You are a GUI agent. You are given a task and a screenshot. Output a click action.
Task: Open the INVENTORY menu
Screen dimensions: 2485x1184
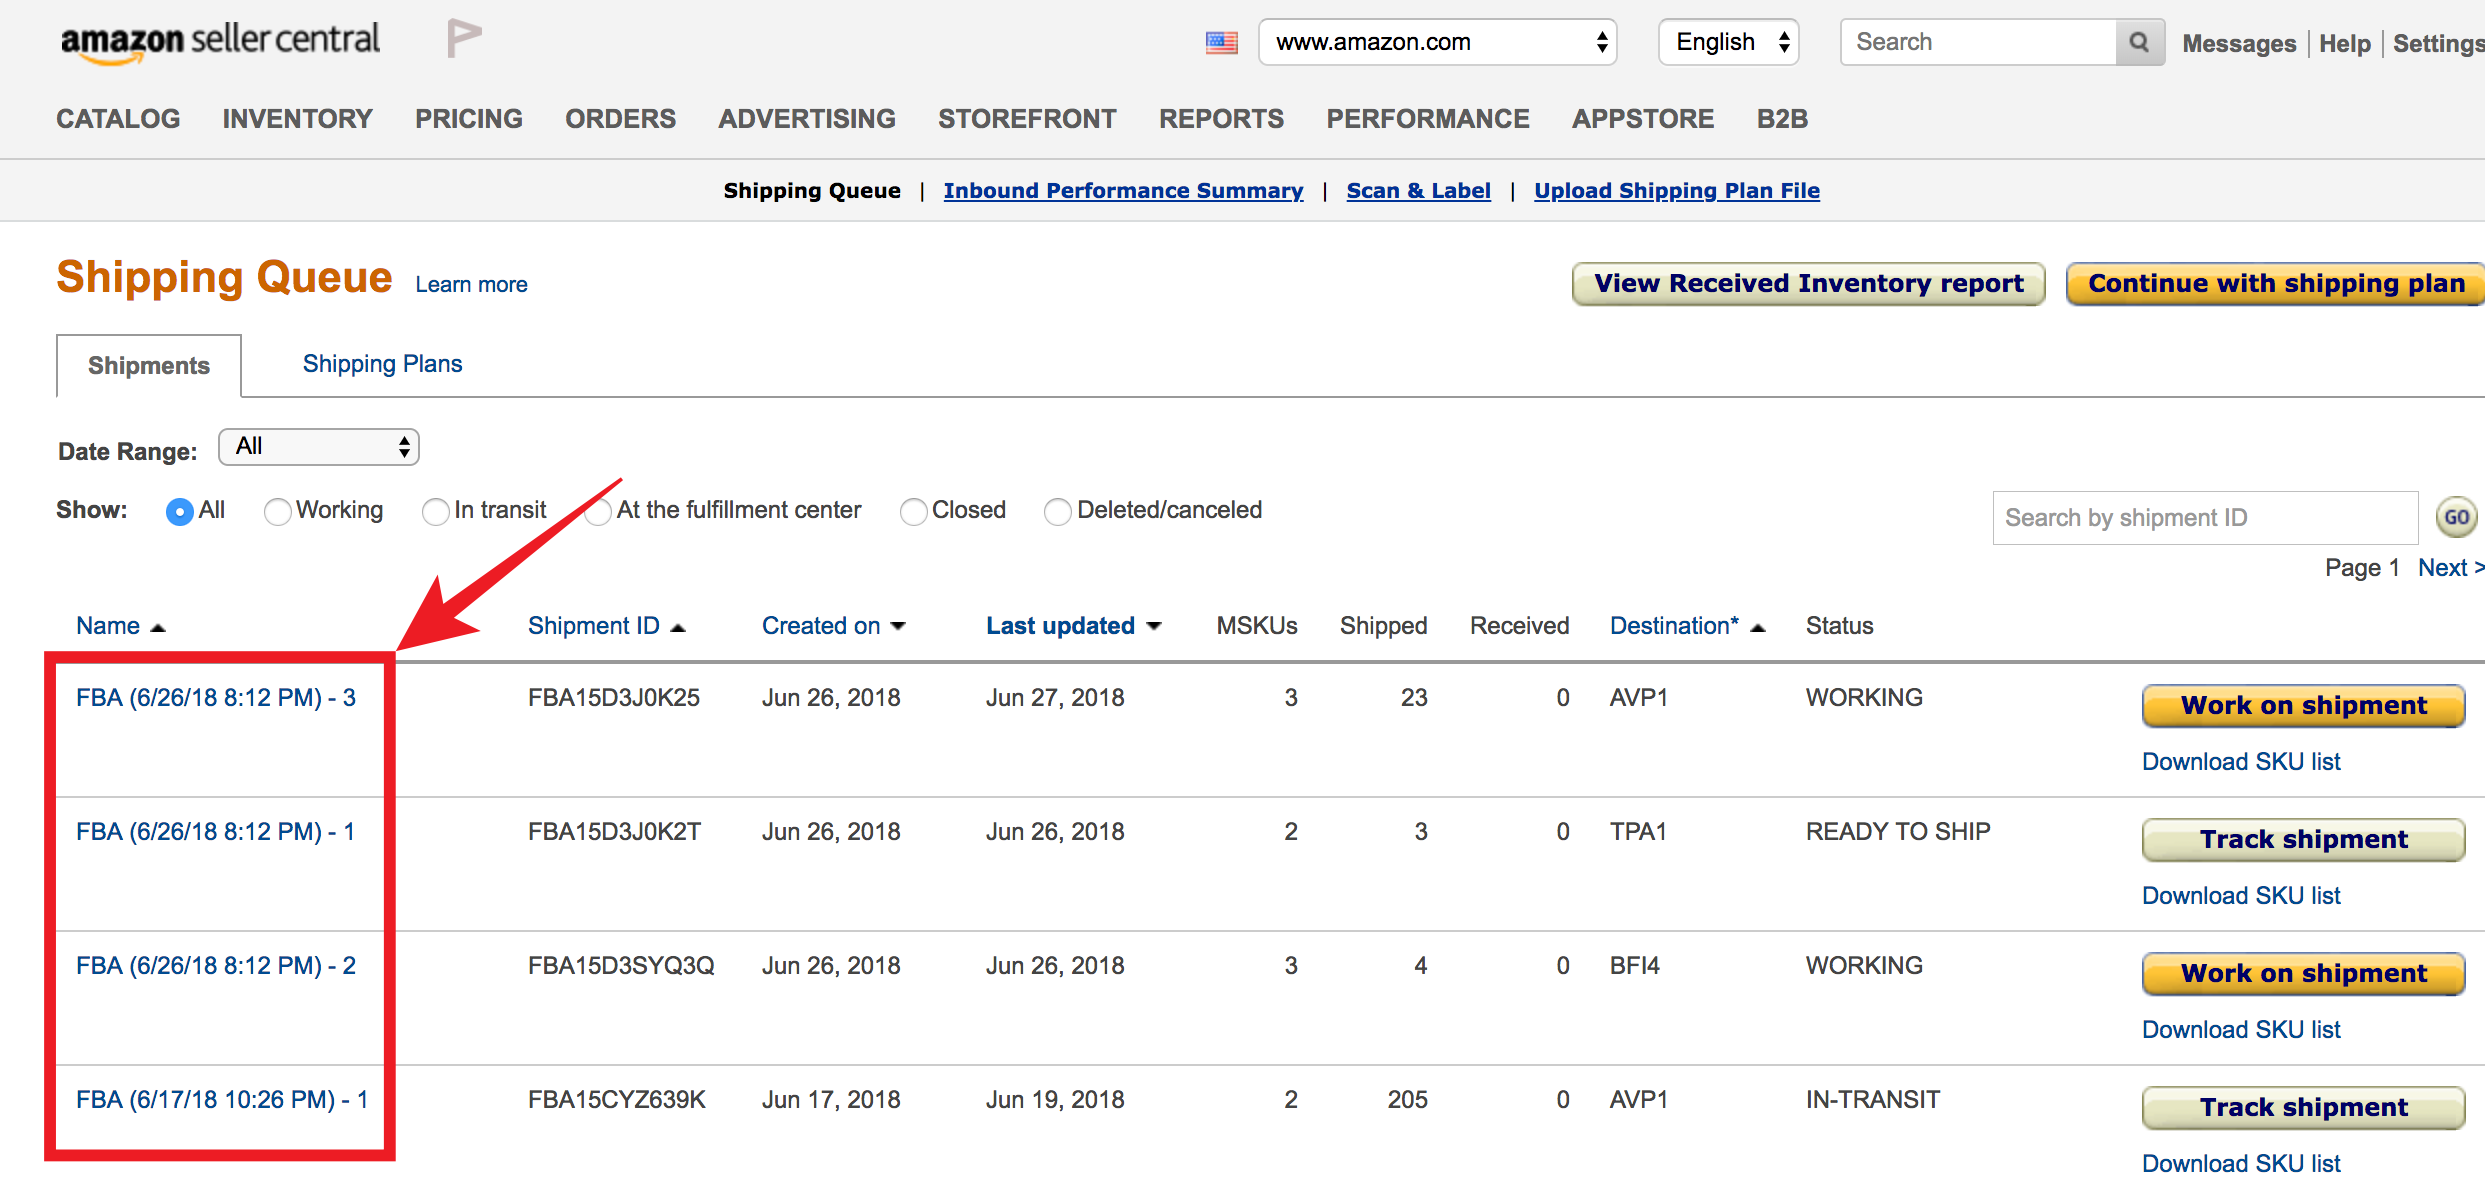[297, 119]
